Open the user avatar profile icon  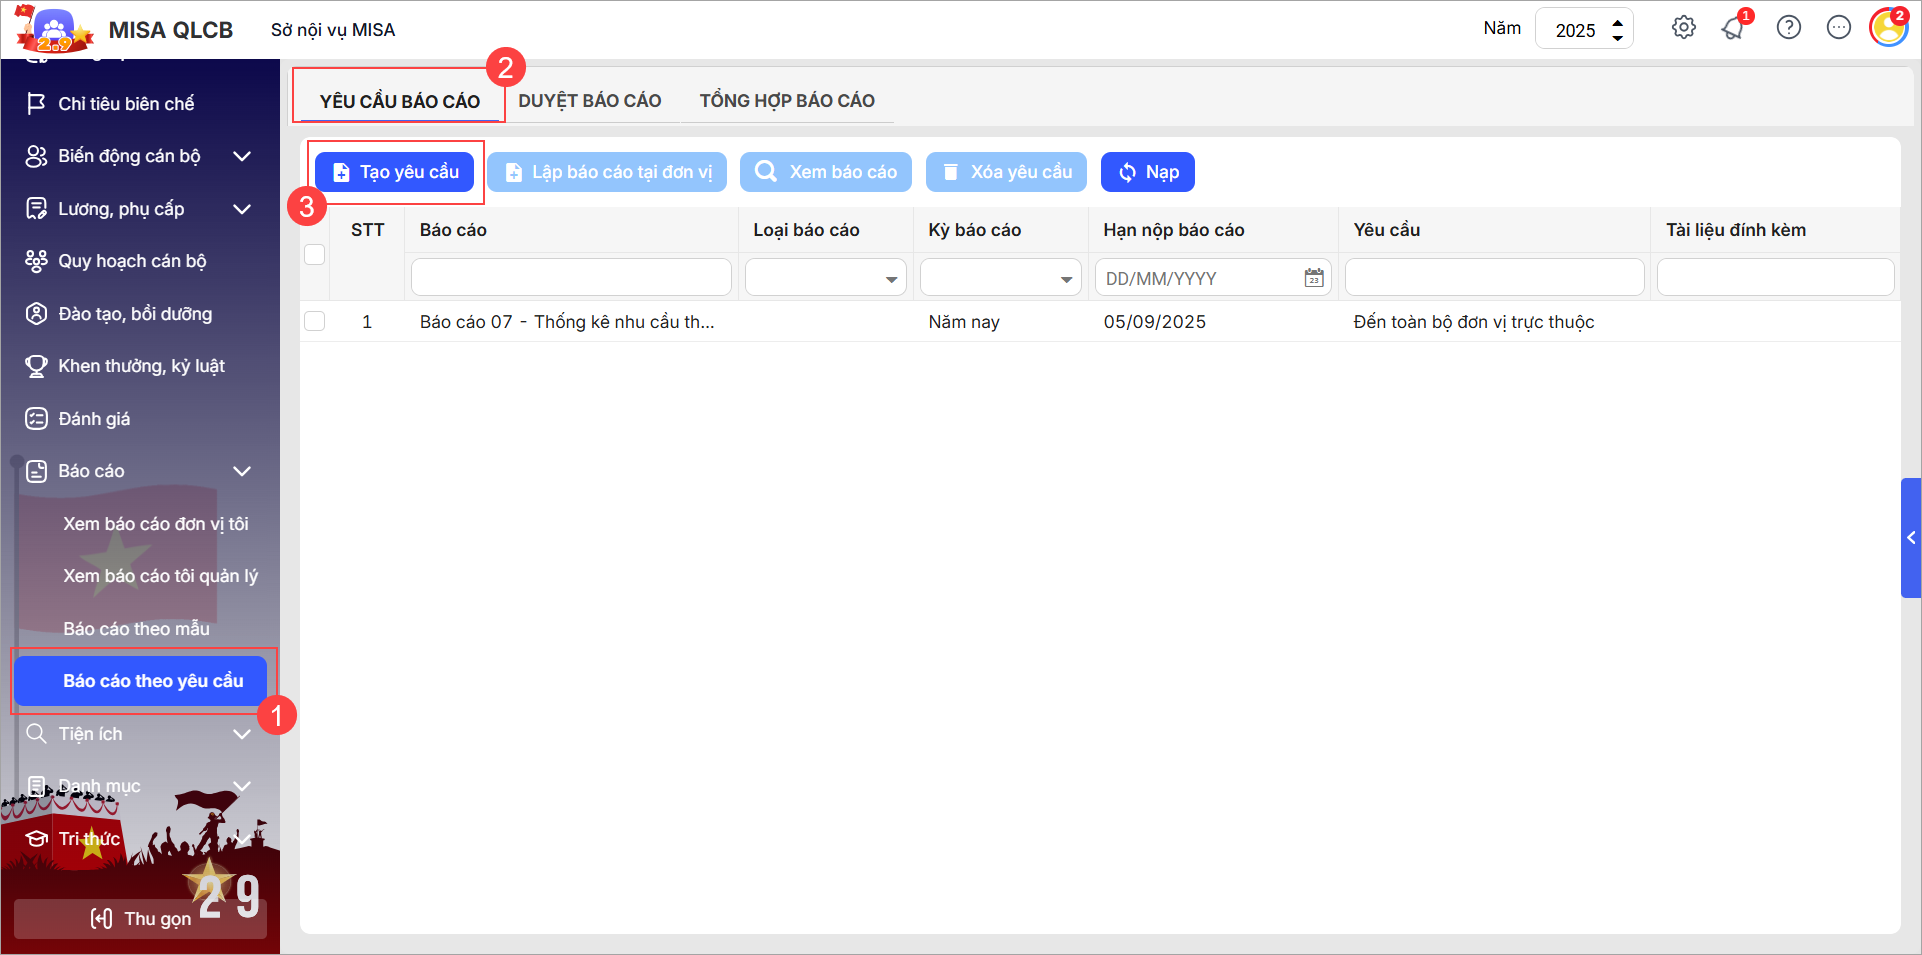pos(1888,28)
